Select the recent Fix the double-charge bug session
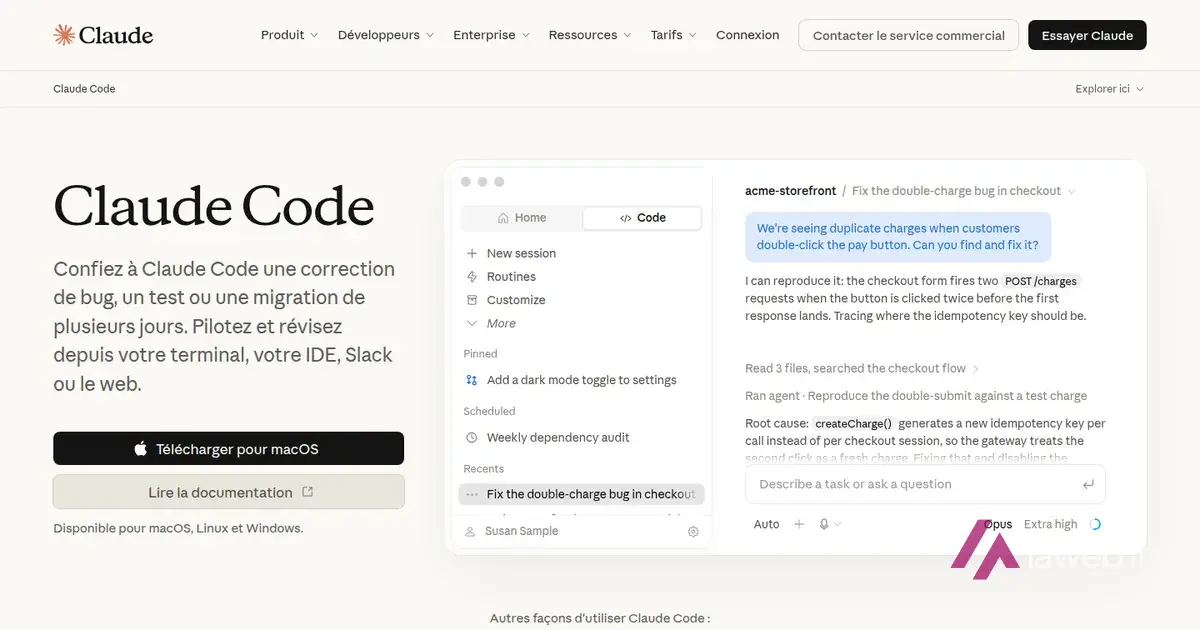Screen dimensions: 1200x630 [x=582, y=494]
